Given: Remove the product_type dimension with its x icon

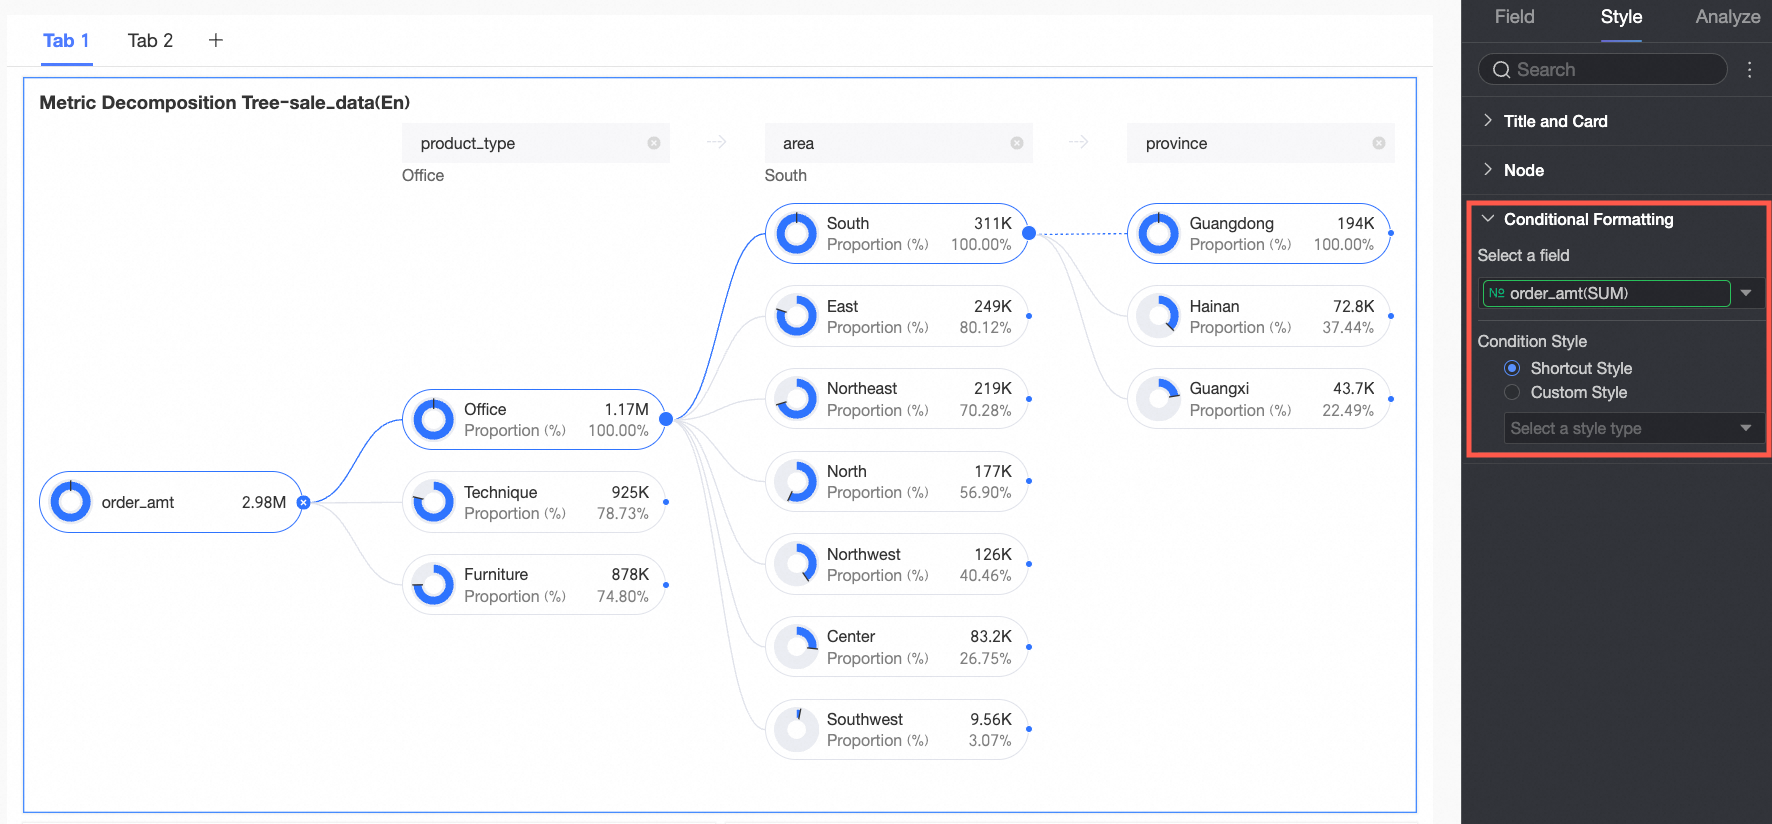Looking at the screenshot, I should pyautogui.click(x=654, y=143).
